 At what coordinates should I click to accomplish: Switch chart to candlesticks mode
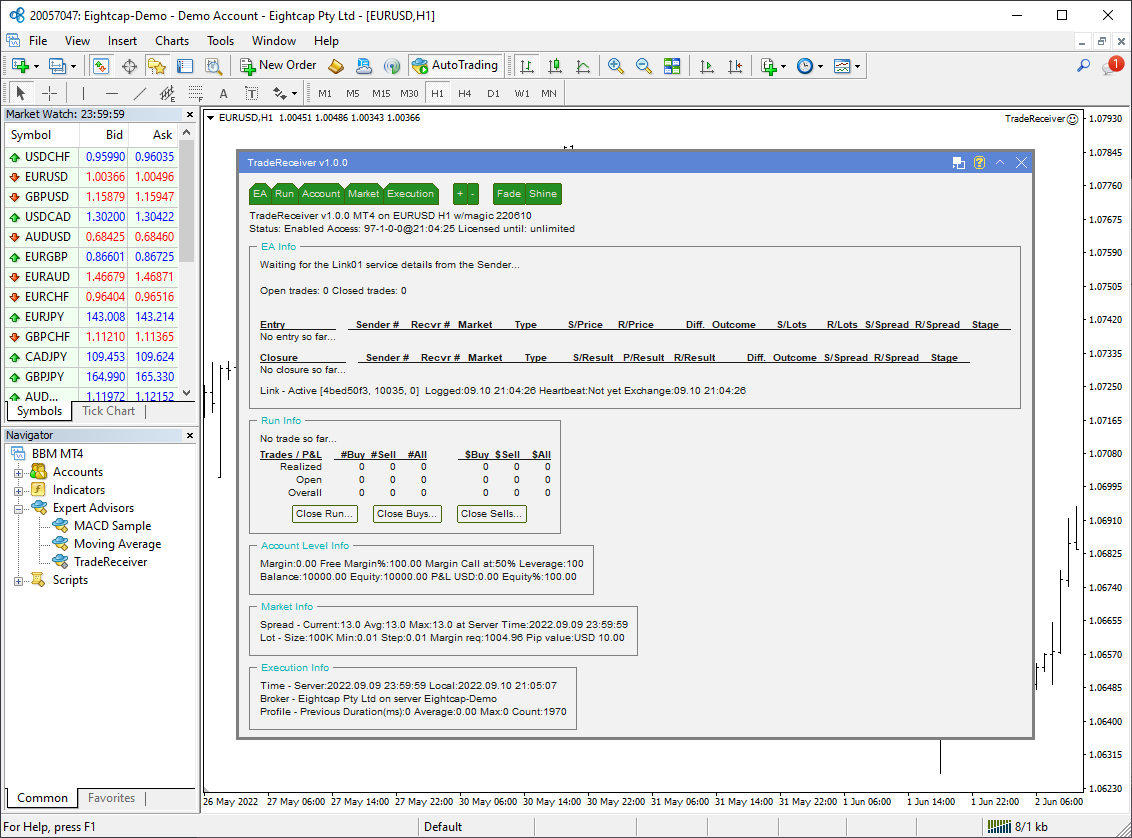tap(555, 66)
